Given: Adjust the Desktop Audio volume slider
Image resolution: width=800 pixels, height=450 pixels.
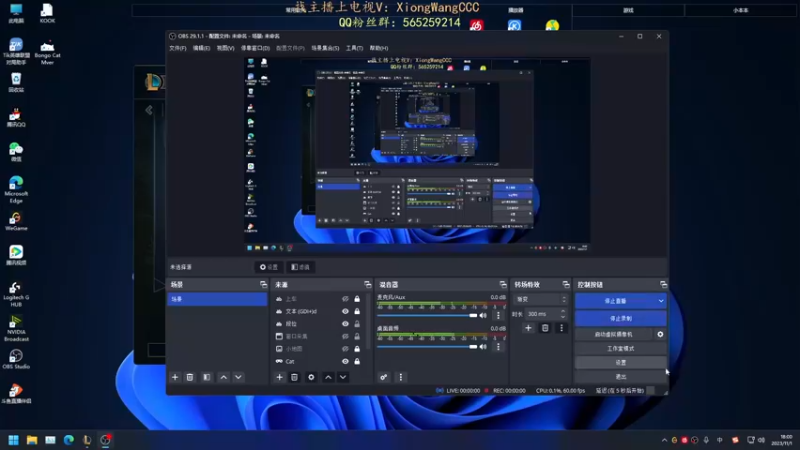Looking at the screenshot, I should 427,346.
